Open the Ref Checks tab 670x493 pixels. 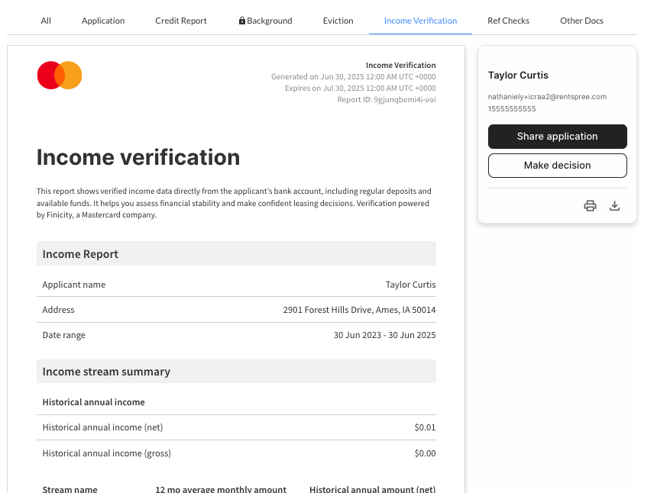(508, 21)
